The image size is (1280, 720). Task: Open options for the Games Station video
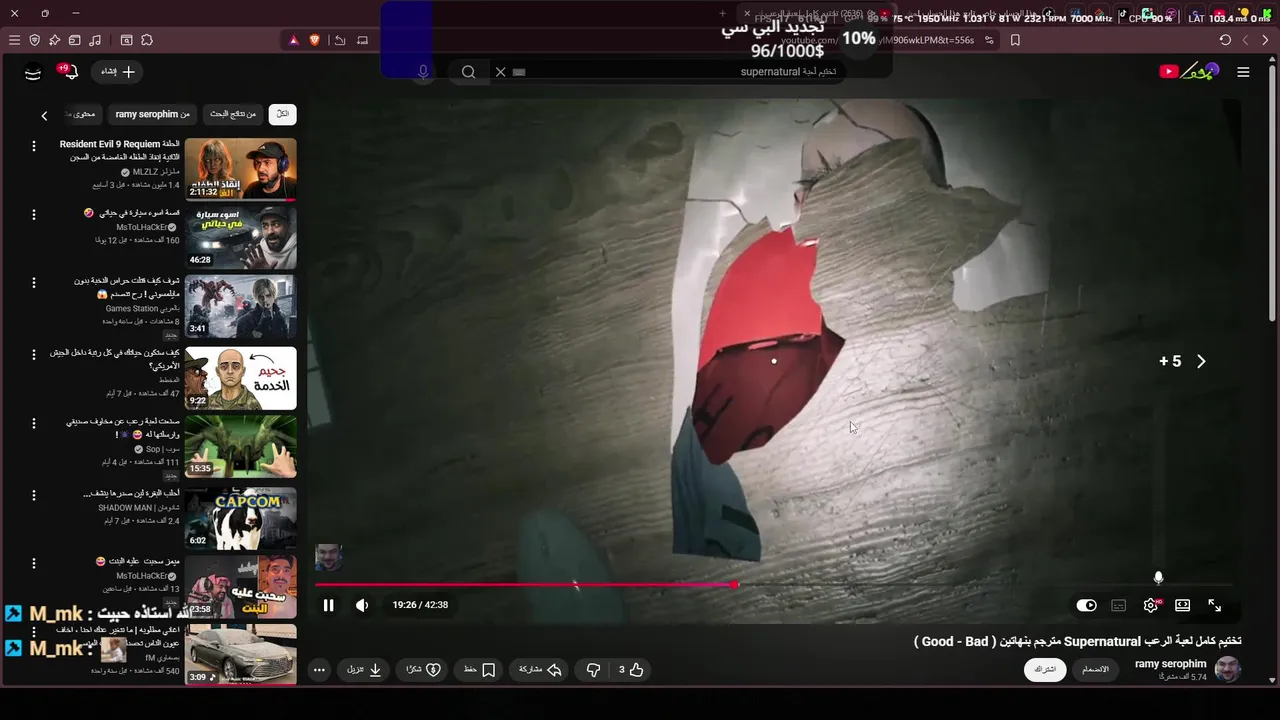[33, 283]
